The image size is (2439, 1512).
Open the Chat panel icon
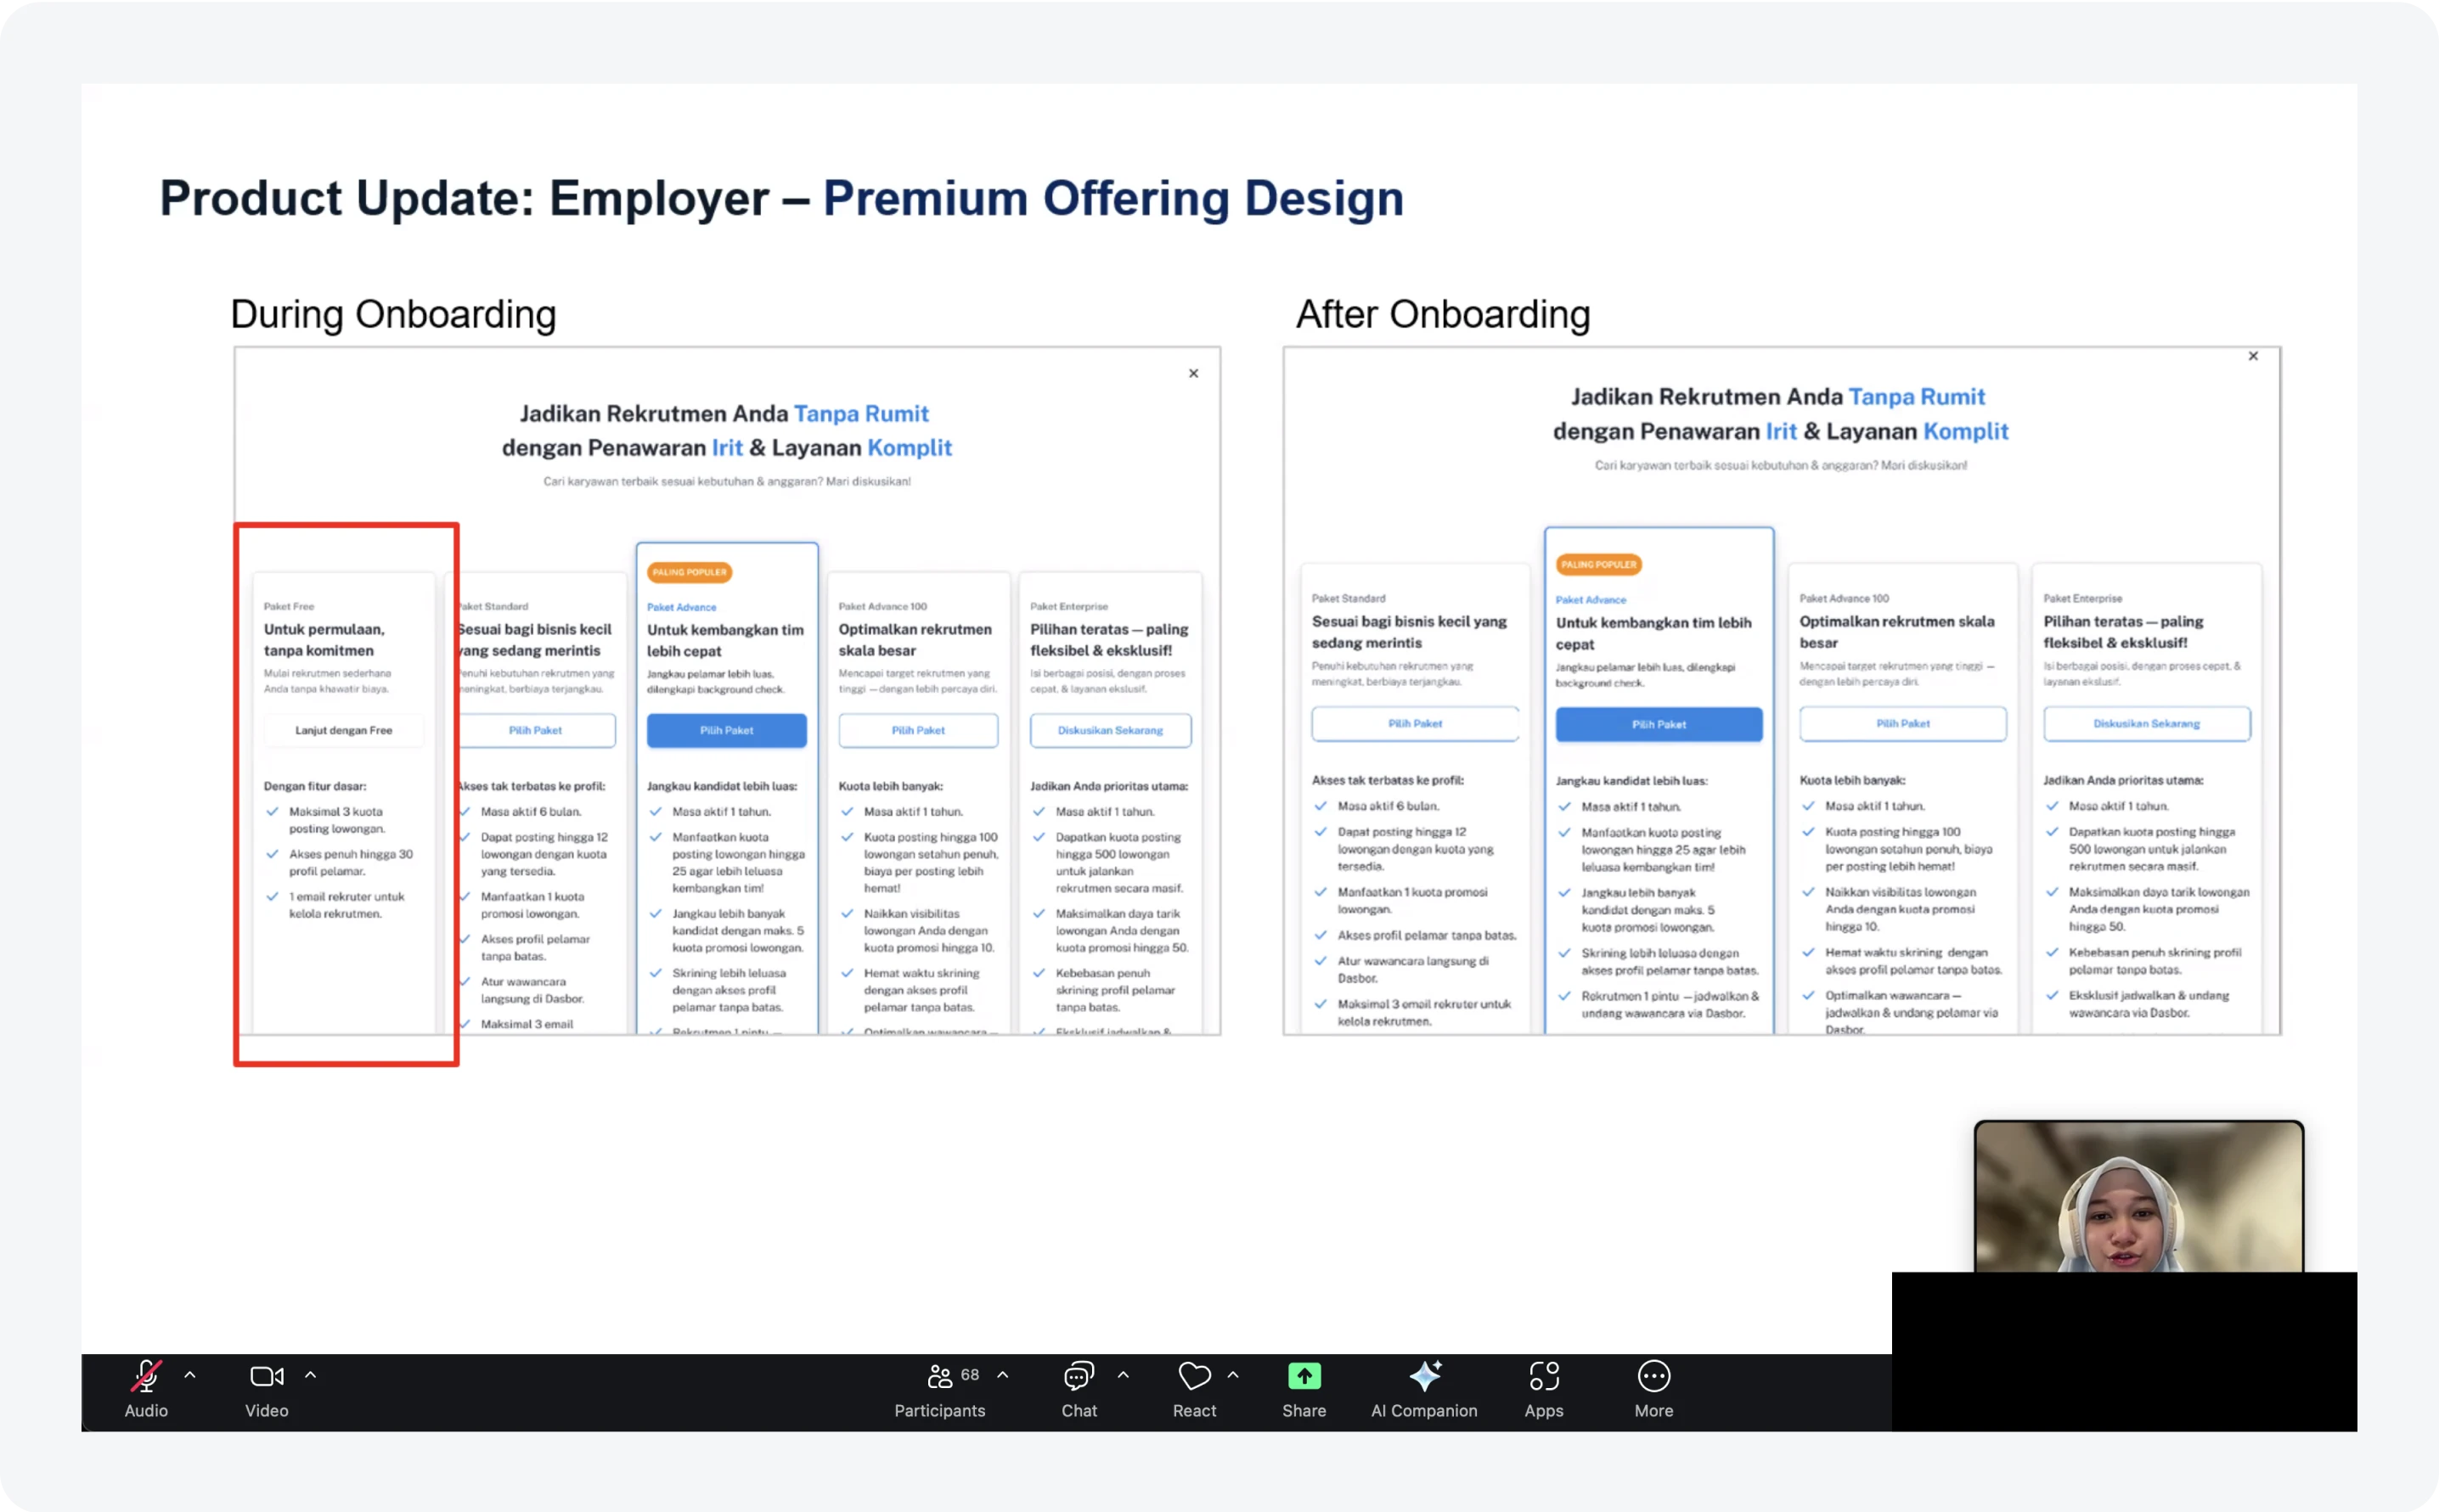(1078, 1377)
